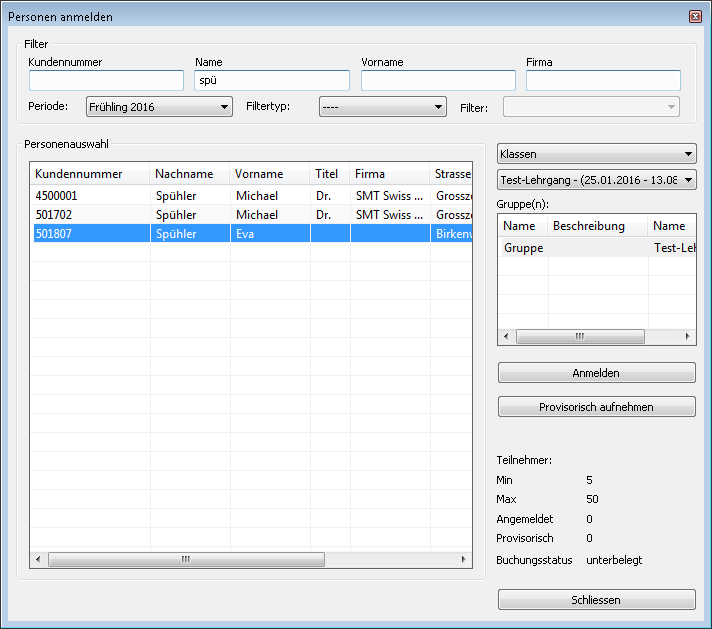Screen dimensions: 712x629
Task: Click the Firma column header in person table
Action: 388,174
